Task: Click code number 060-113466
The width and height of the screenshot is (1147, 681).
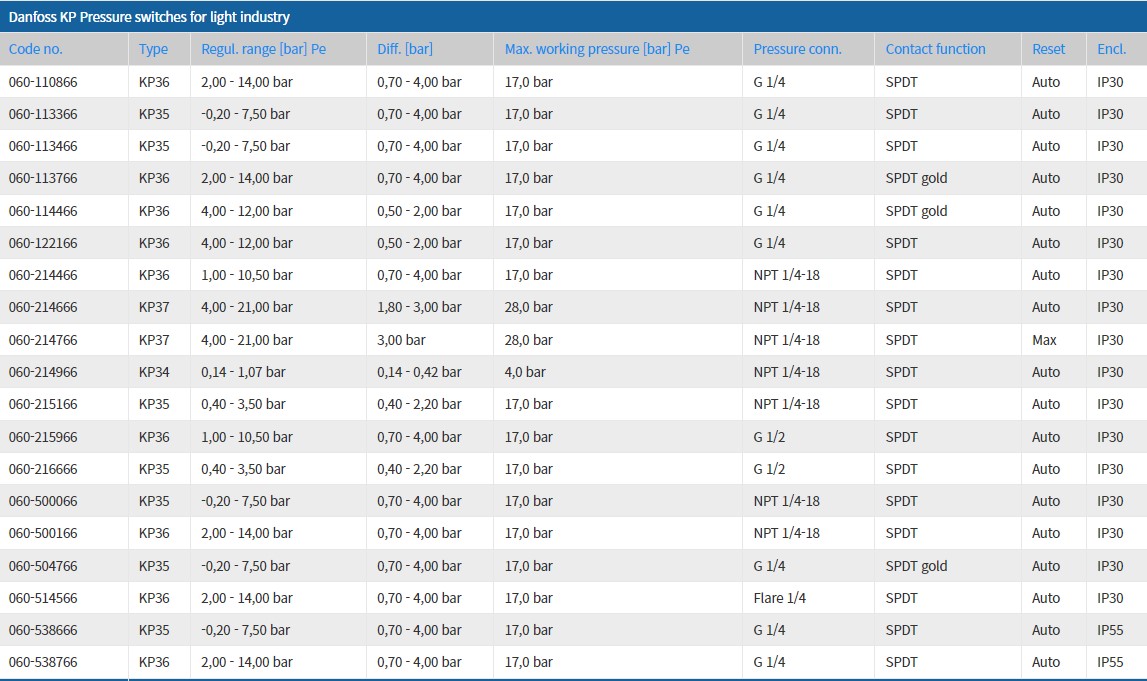Action: [43, 146]
